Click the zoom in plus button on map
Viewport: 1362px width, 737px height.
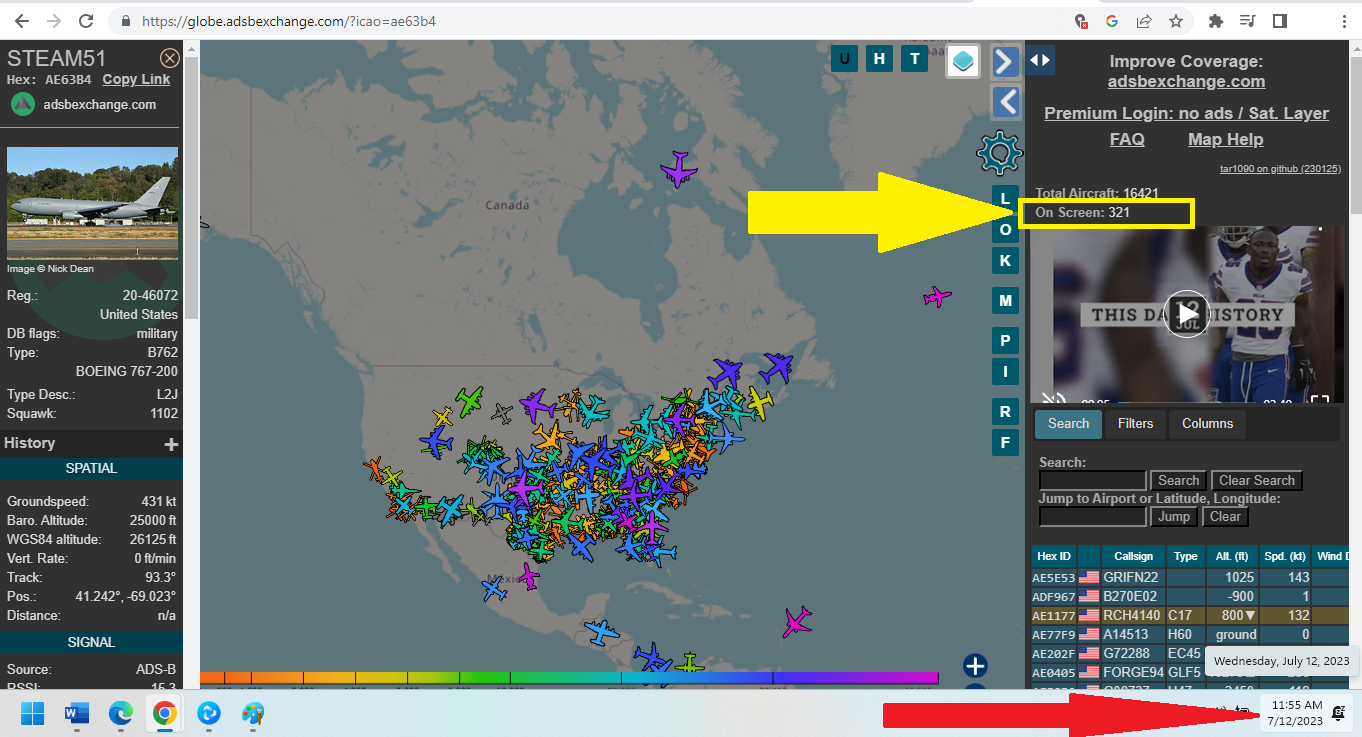point(975,666)
